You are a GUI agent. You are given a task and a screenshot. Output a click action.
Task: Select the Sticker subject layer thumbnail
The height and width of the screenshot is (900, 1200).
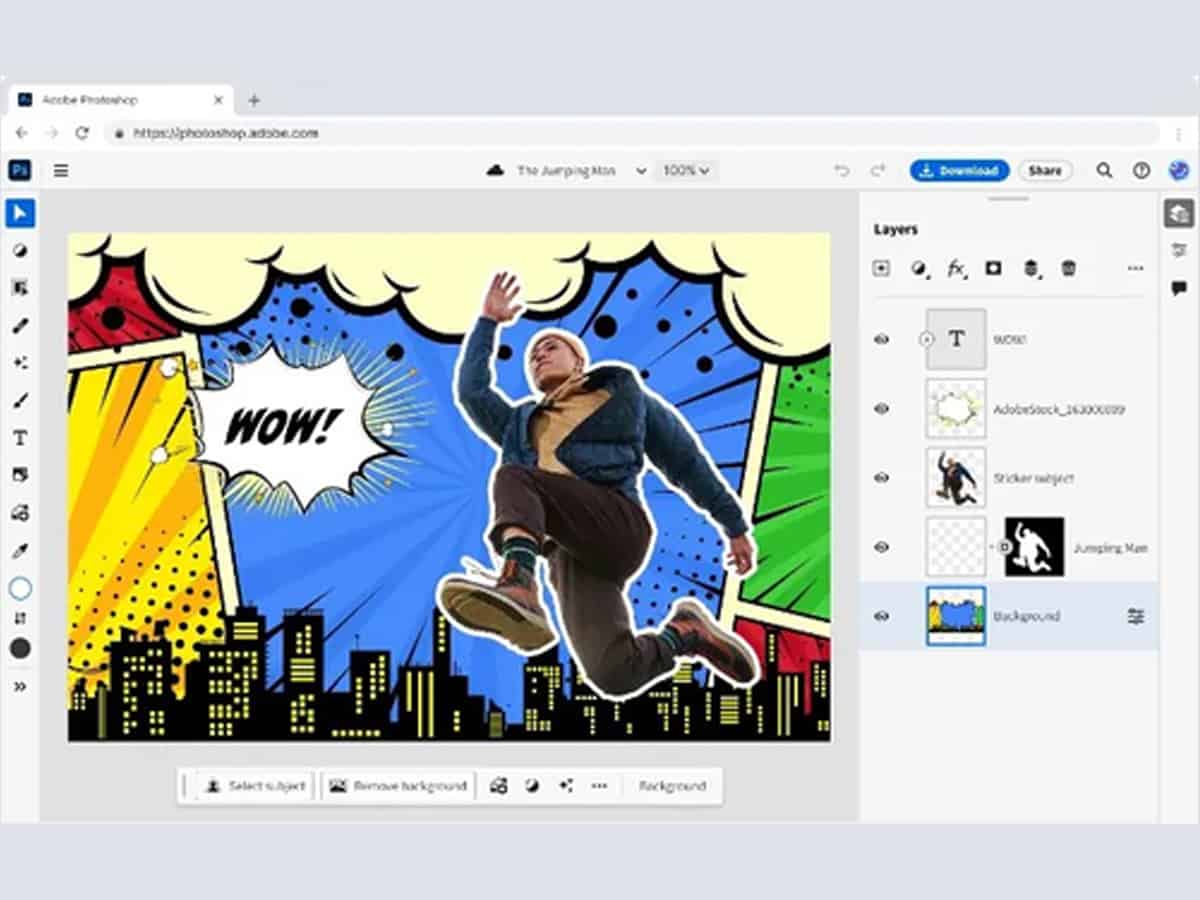[956, 477]
